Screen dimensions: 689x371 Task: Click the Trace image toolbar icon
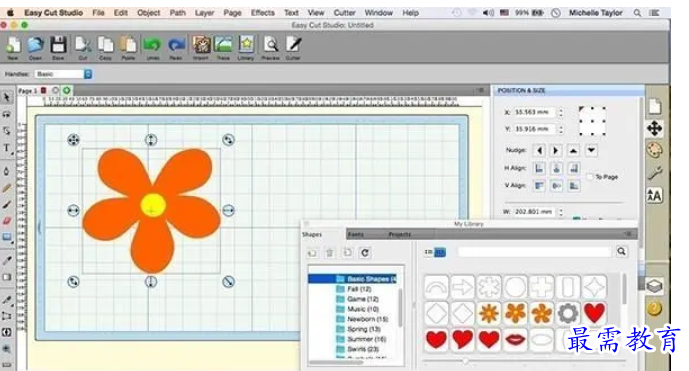pyautogui.click(x=223, y=45)
